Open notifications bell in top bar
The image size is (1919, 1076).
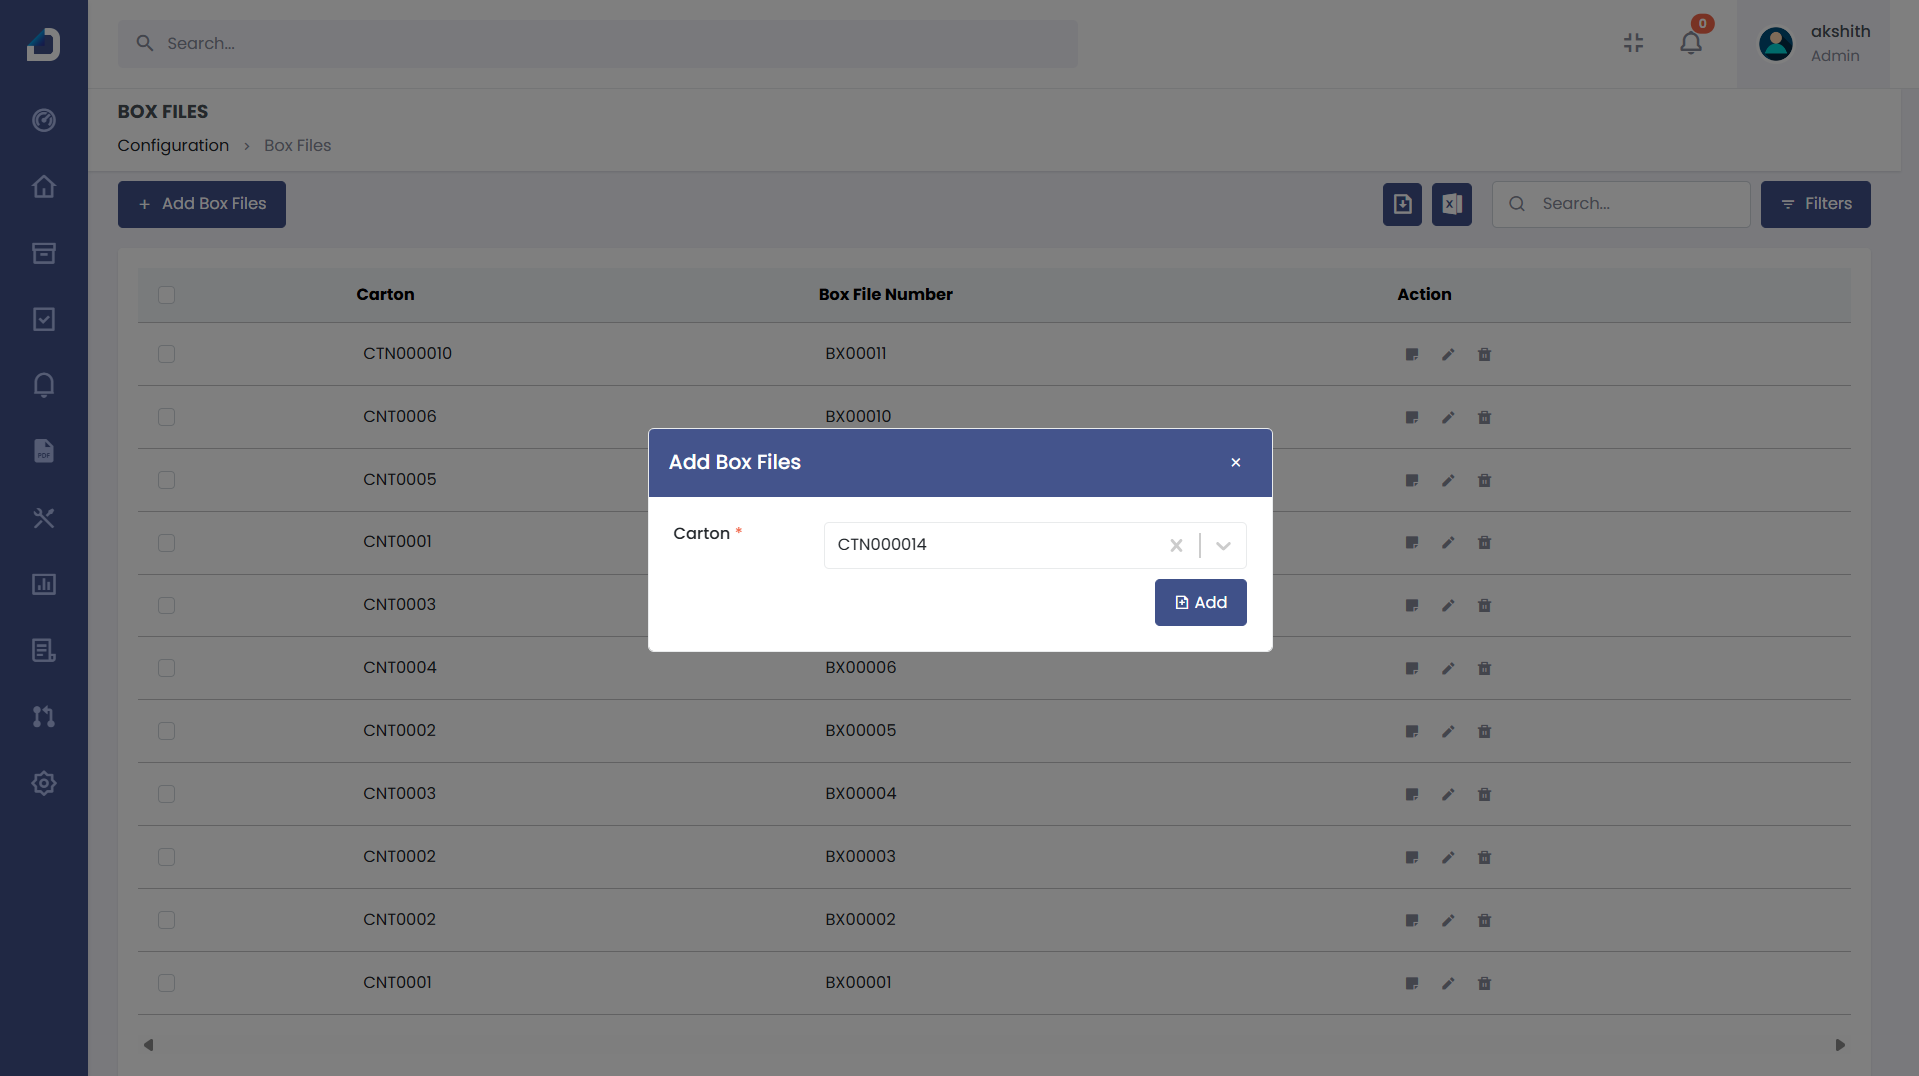(x=1691, y=43)
